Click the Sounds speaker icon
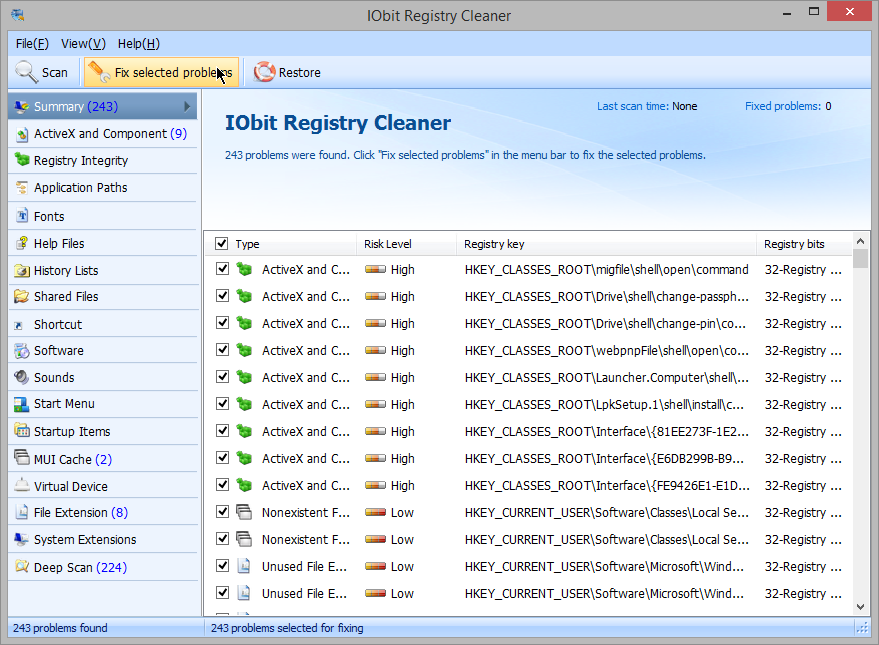This screenshot has height=645, width=879. click(22, 377)
